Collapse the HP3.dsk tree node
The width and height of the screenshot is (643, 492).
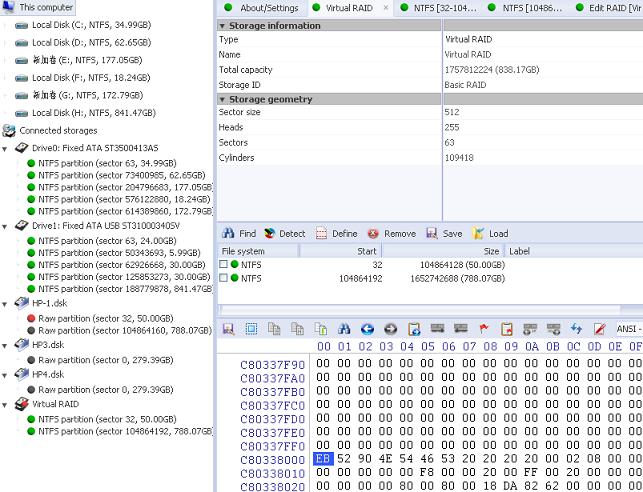tap(5, 346)
